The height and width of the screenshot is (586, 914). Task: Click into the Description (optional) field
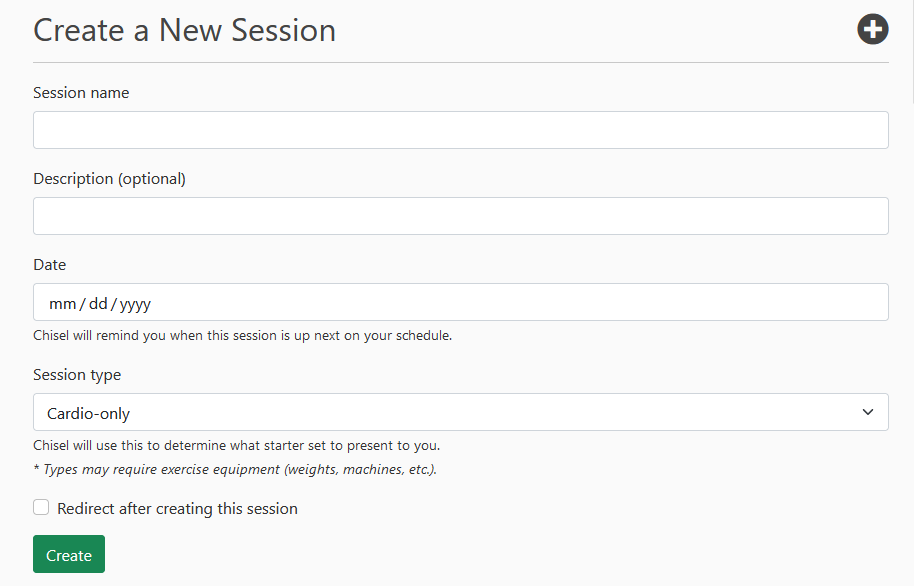point(460,216)
